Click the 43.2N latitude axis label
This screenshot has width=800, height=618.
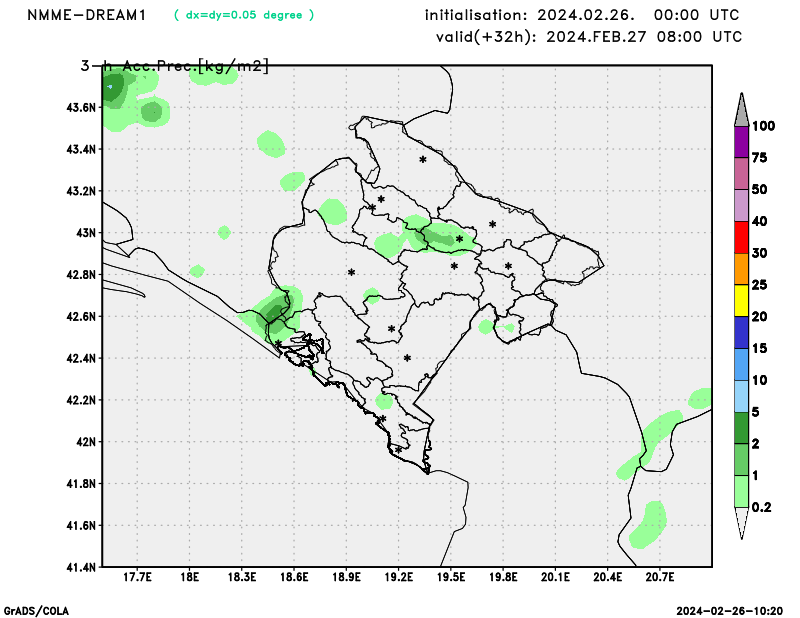[x=81, y=191]
